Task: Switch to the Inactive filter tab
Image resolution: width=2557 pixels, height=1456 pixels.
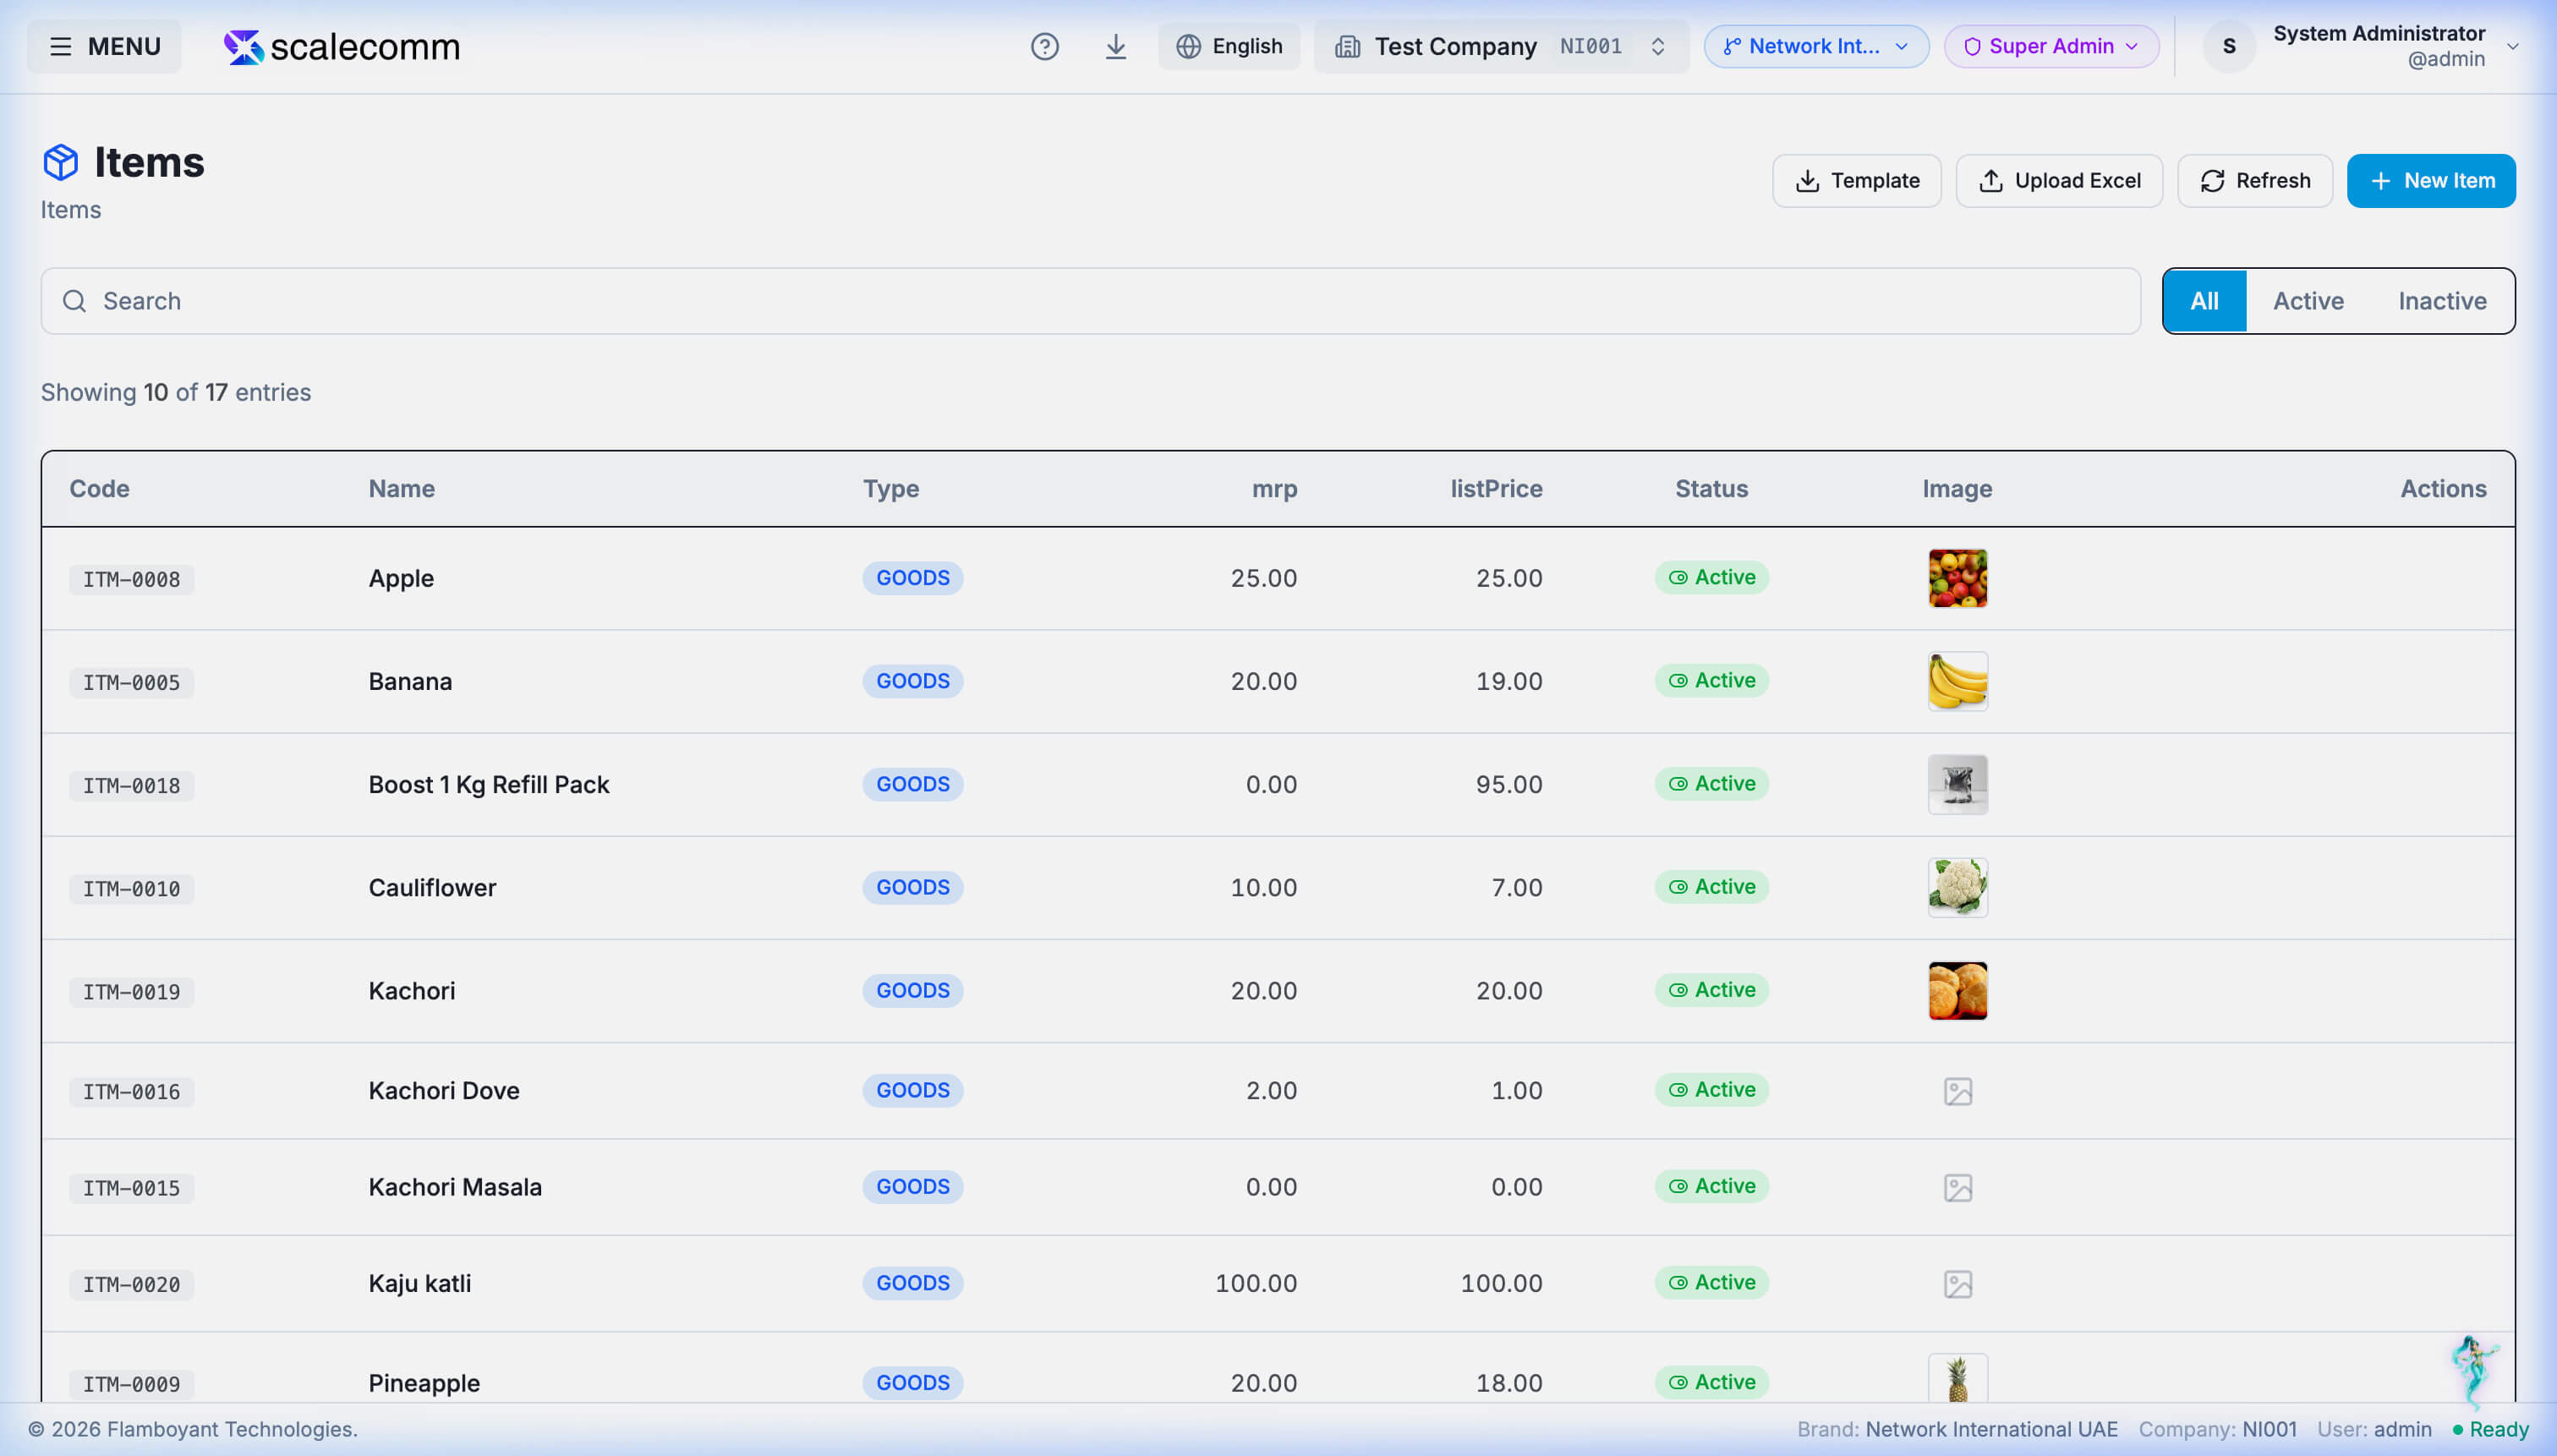Action: tap(2442, 301)
